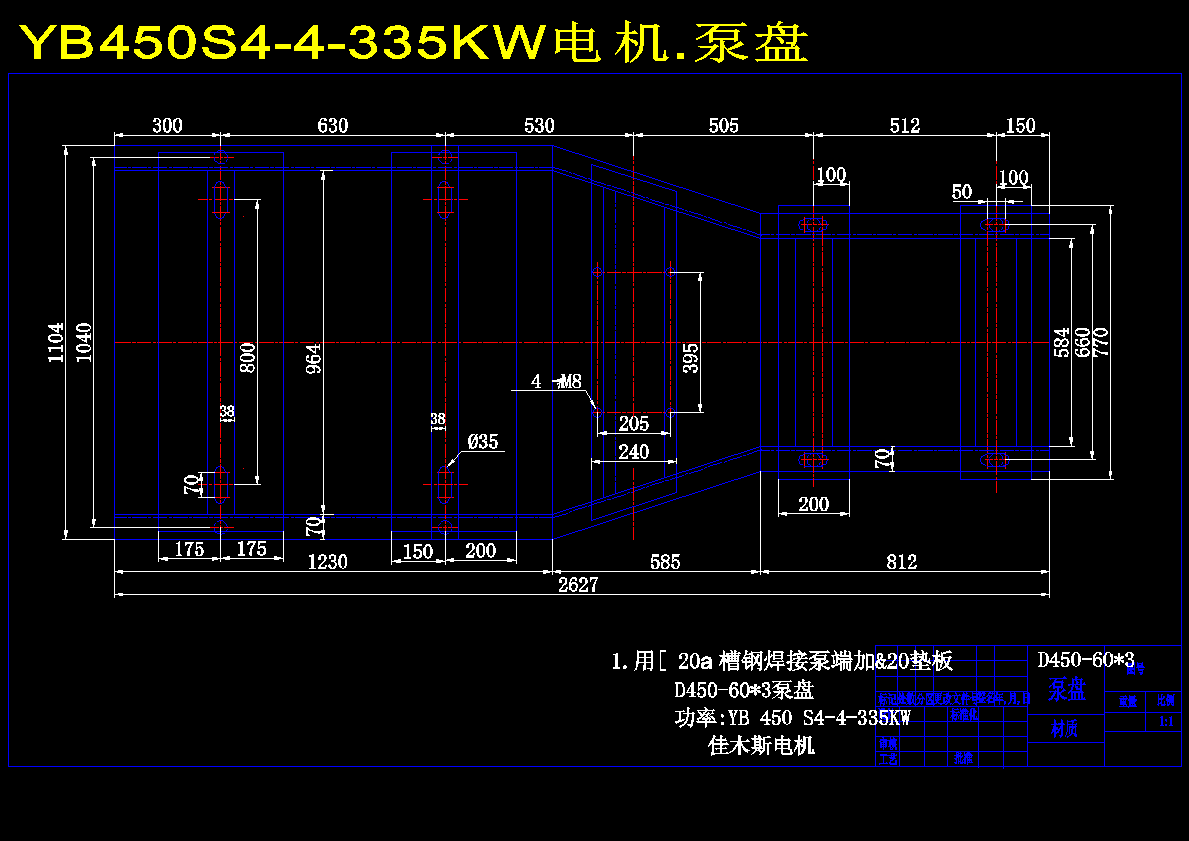Pick the 530 top dimension text
1189x841 pixels.
(x=539, y=125)
